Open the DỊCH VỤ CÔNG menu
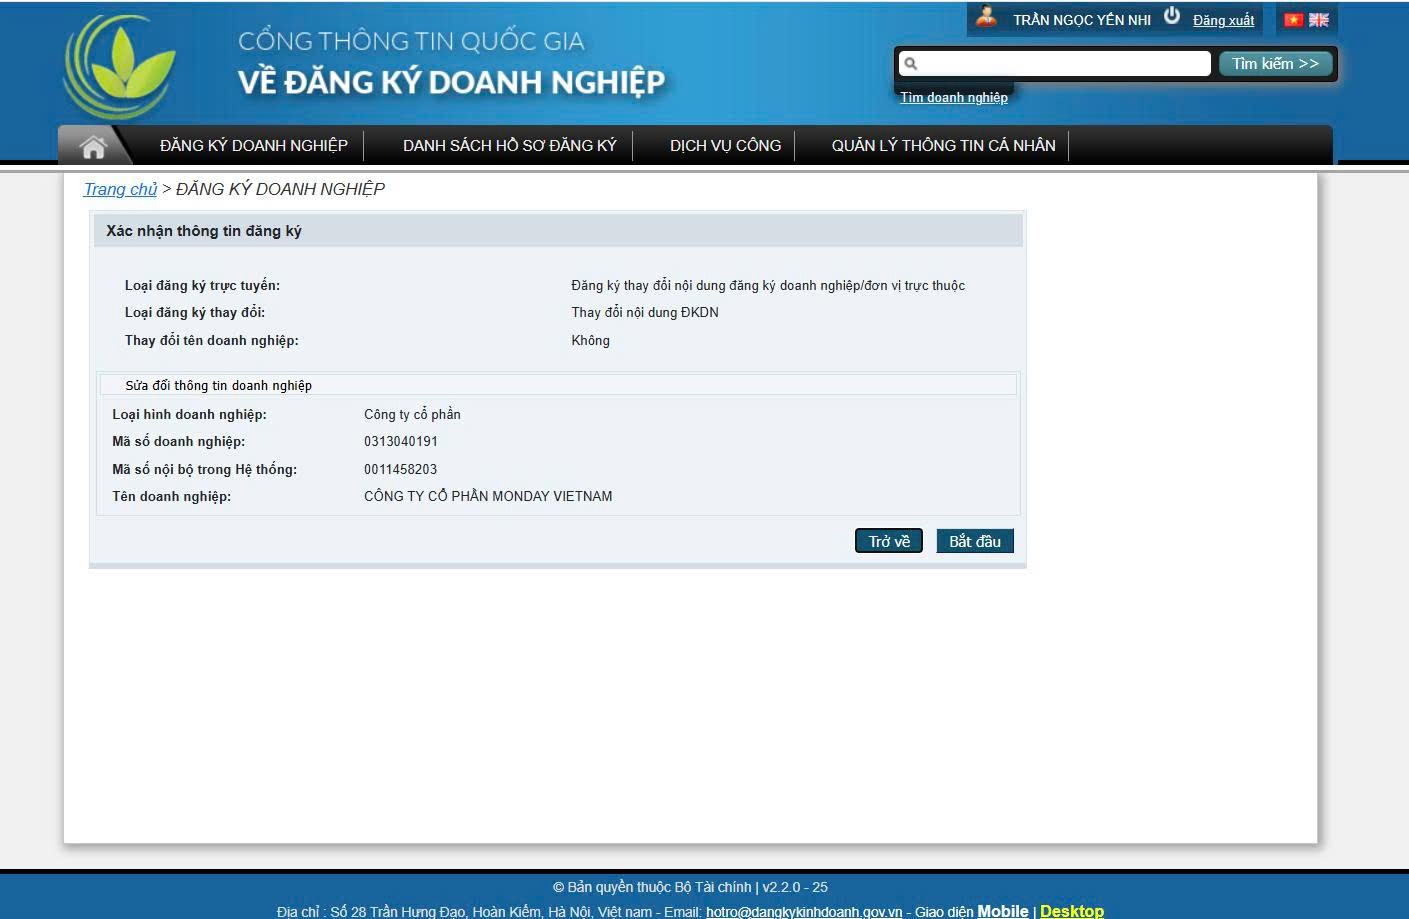 pos(725,146)
